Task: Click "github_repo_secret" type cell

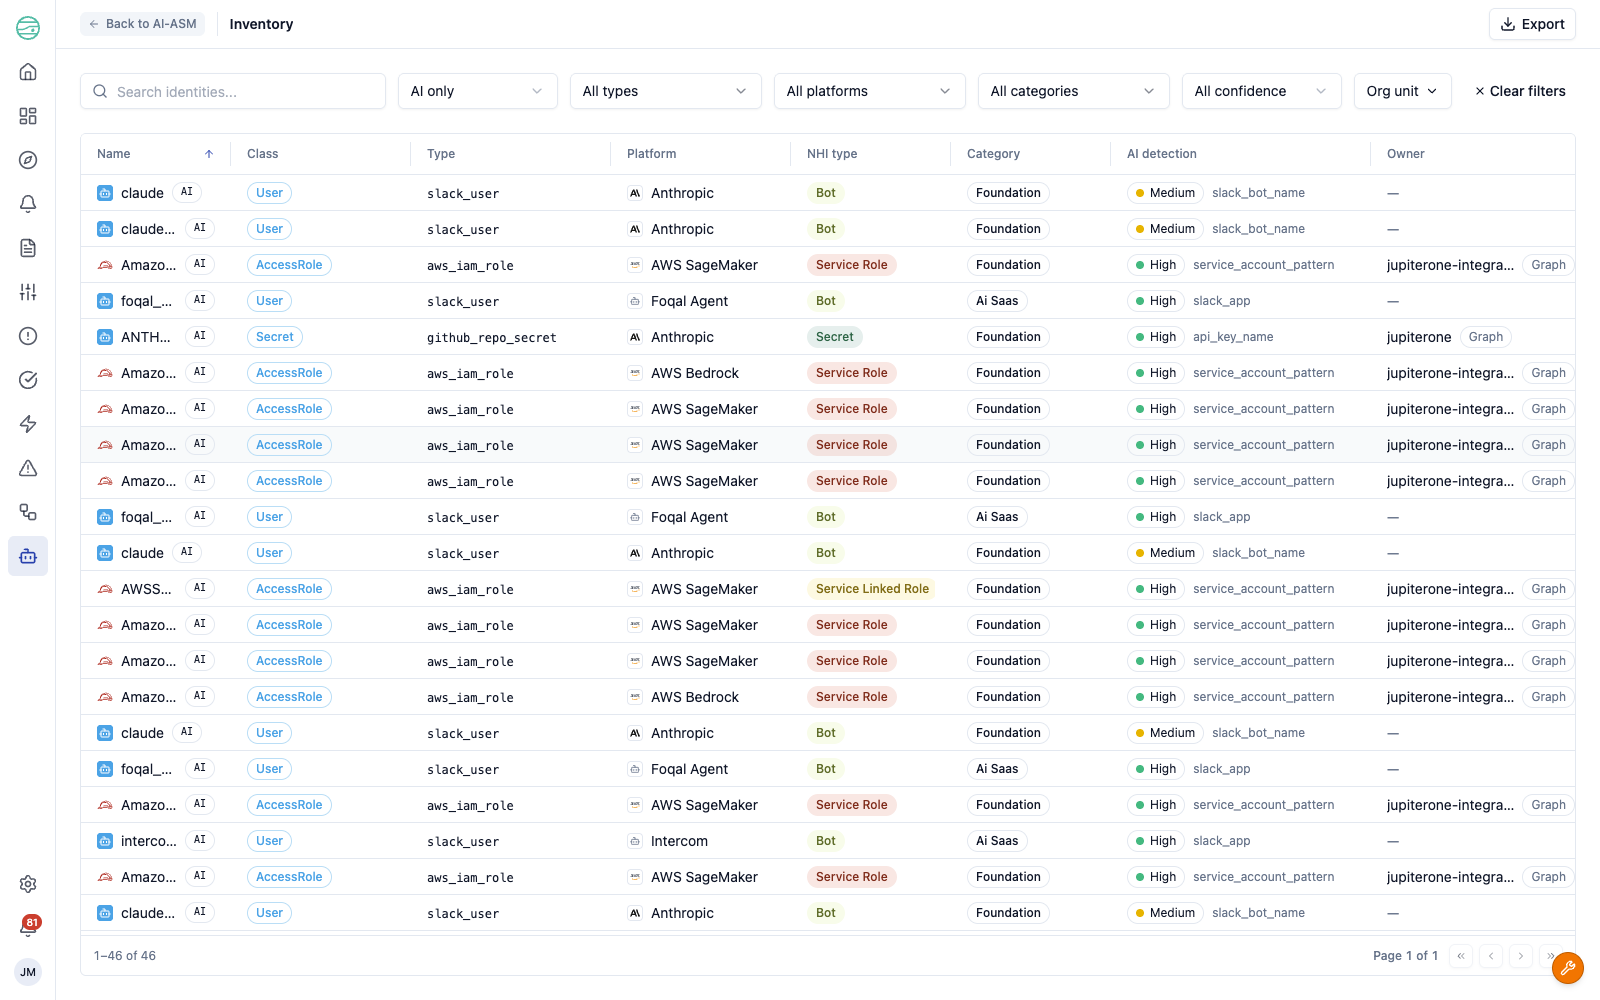Action: tap(492, 338)
